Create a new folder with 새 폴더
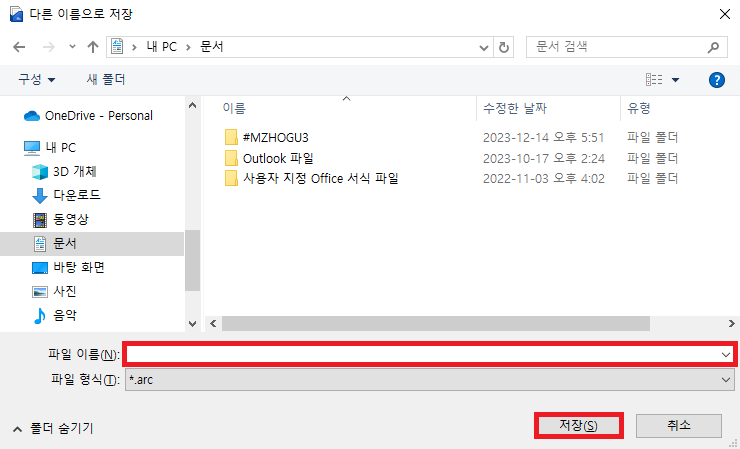 coord(106,79)
